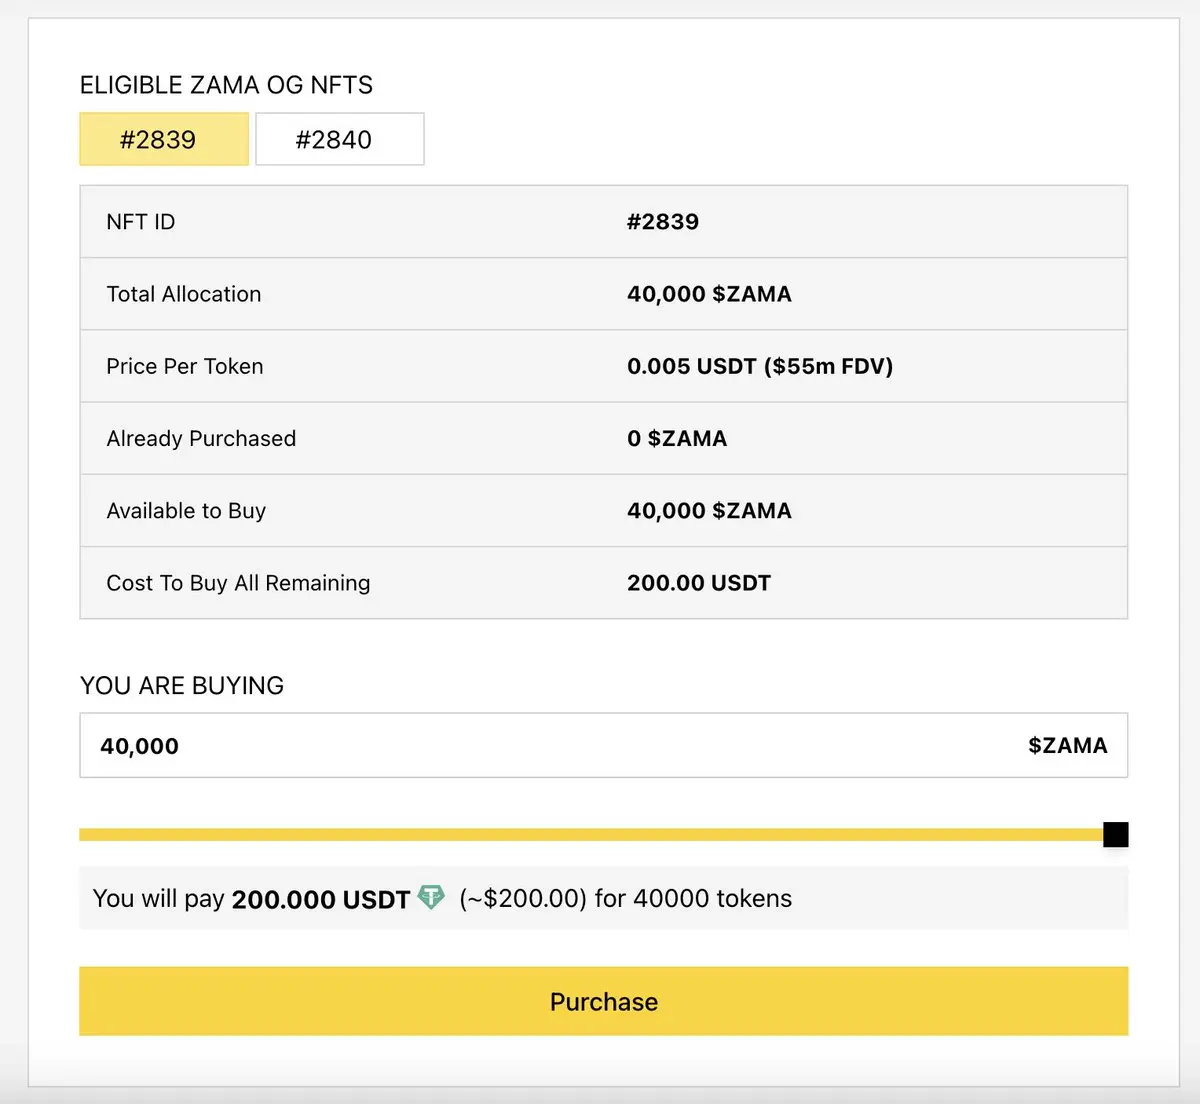Image resolution: width=1200 pixels, height=1104 pixels.
Task: Click the #2839 value in the NFT ID row
Action: [x=662, y=222]
